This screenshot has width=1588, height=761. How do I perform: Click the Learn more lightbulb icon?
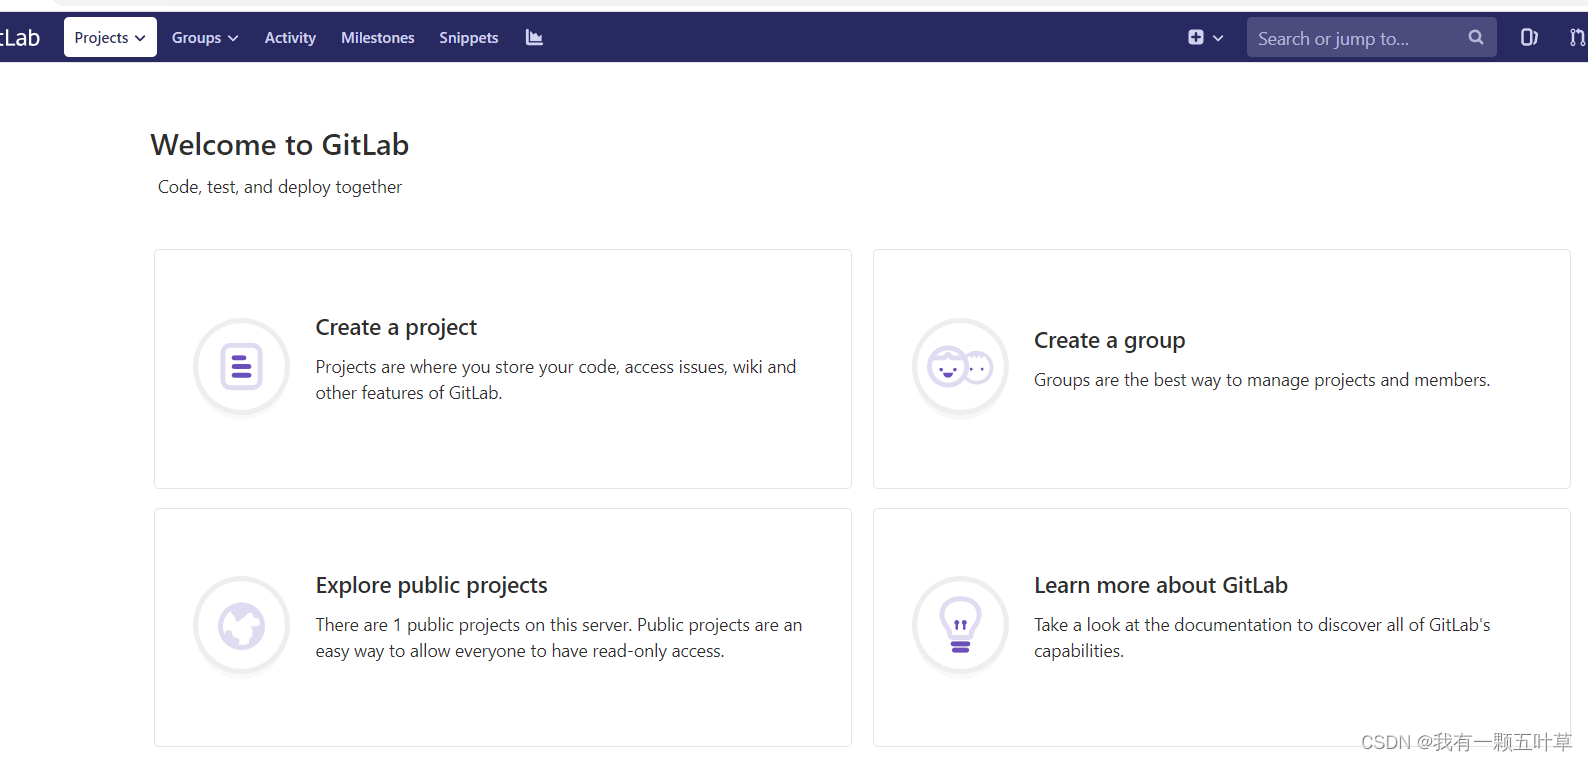[x=960, y=625]
